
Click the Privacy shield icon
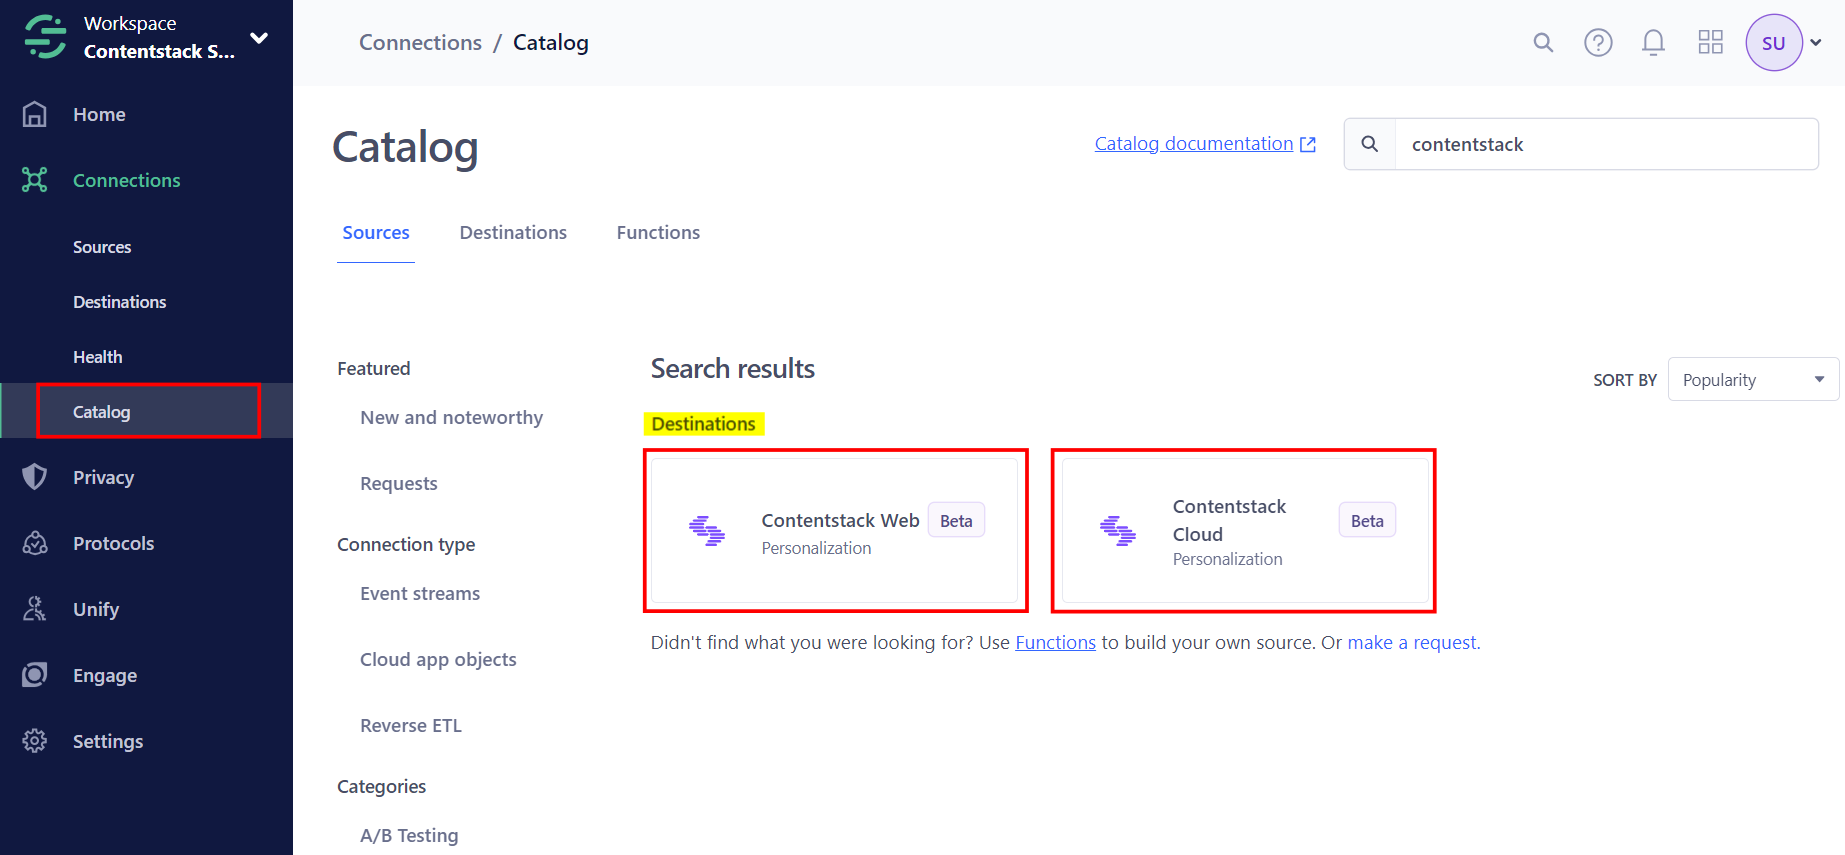point(35,477)
